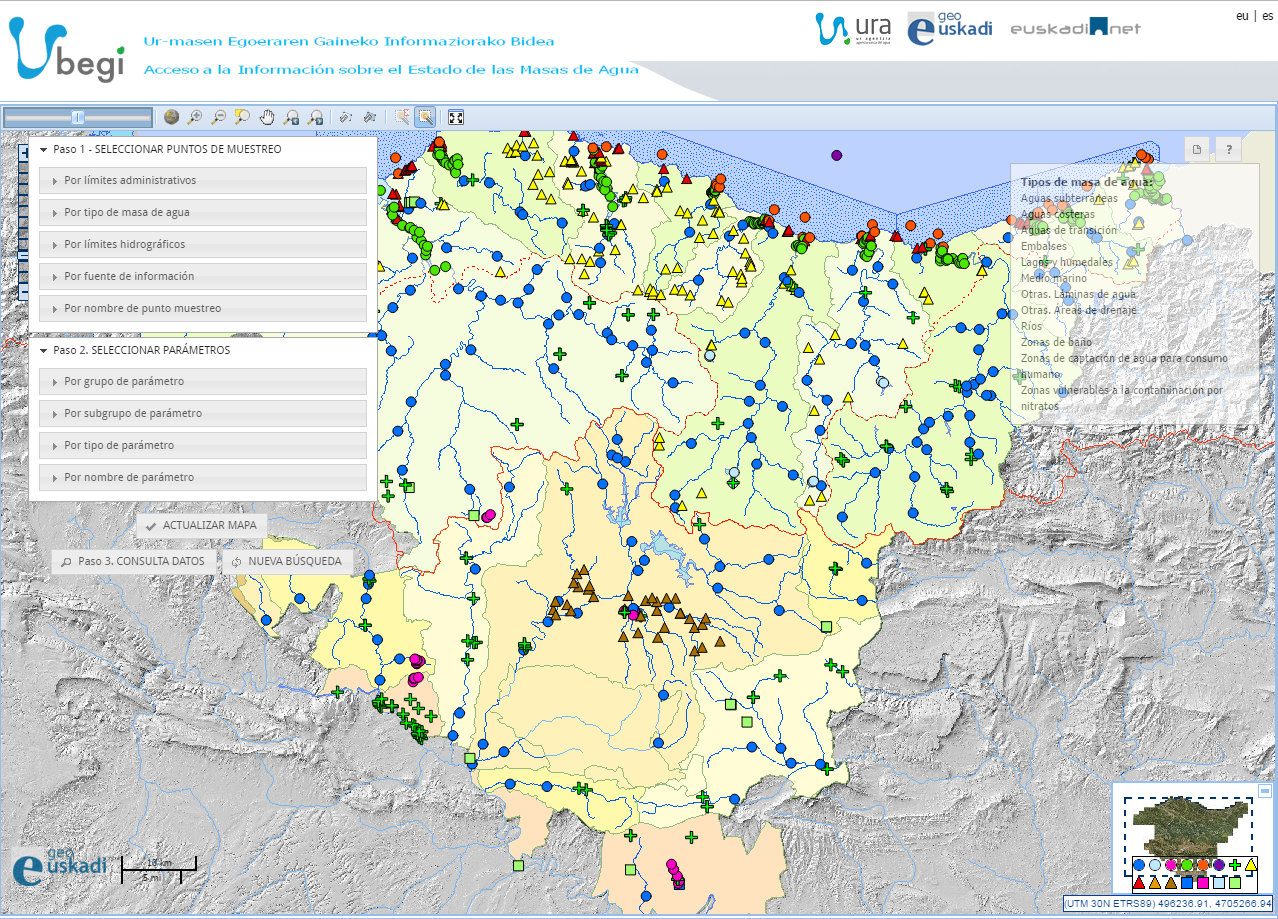
Task: Open the help question mark button
Action: [1228, 149]
